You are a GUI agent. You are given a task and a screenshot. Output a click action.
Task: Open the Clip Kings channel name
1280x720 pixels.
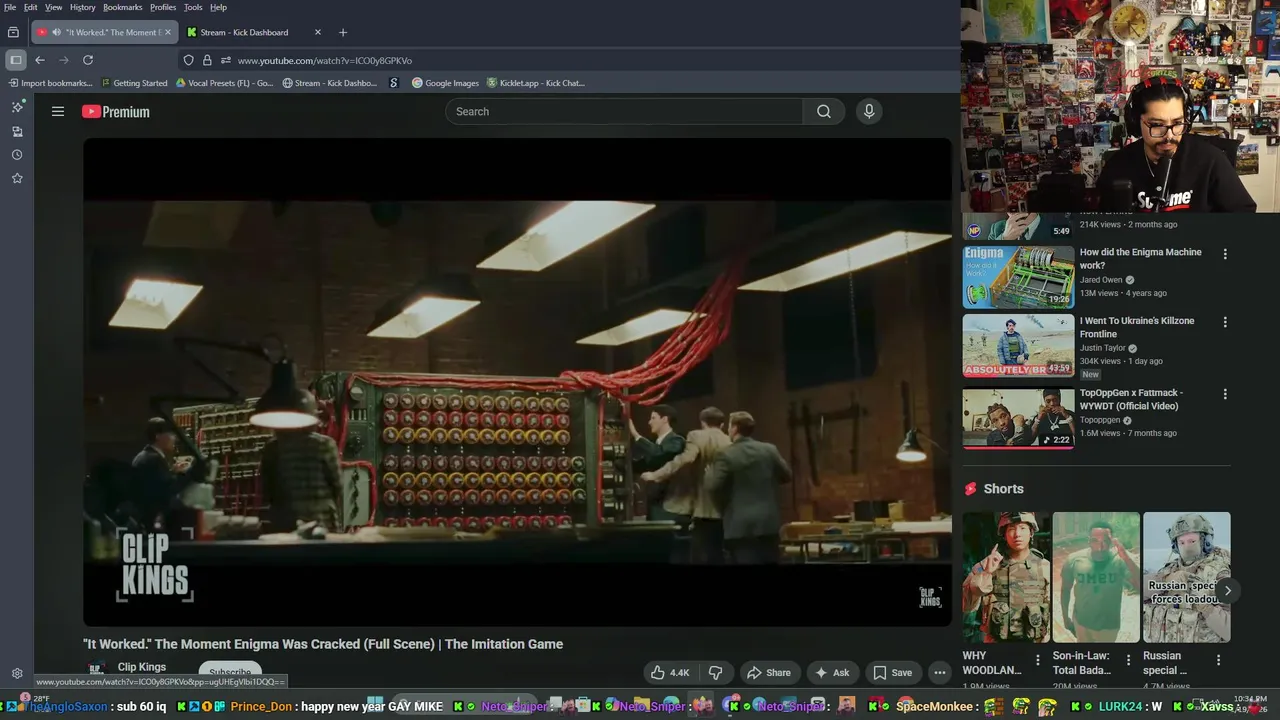pyautogui.click(x=142, y=667)
